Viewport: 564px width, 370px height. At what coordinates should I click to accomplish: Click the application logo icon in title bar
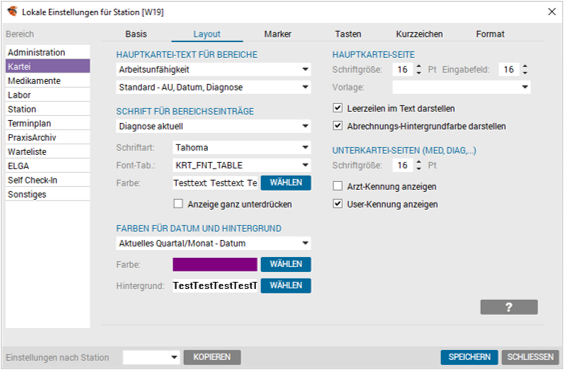(13, 12)
